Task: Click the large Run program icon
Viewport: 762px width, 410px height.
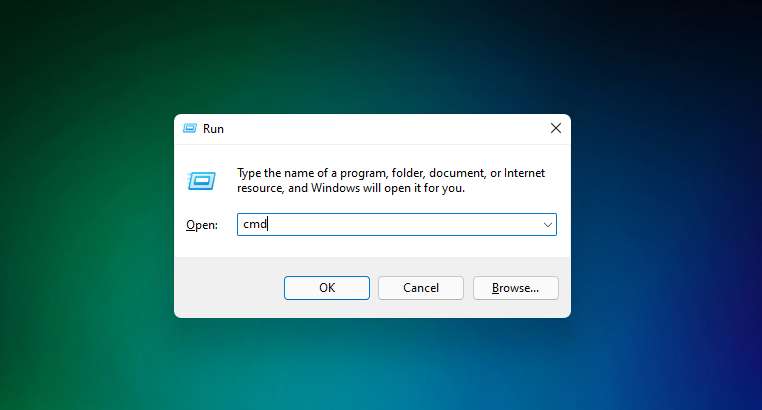Action: pos(202,181)
